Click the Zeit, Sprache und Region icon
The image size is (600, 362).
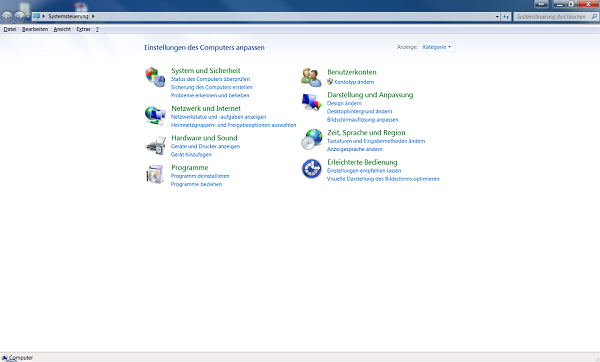pyautogui.click(x=311, y=139)
